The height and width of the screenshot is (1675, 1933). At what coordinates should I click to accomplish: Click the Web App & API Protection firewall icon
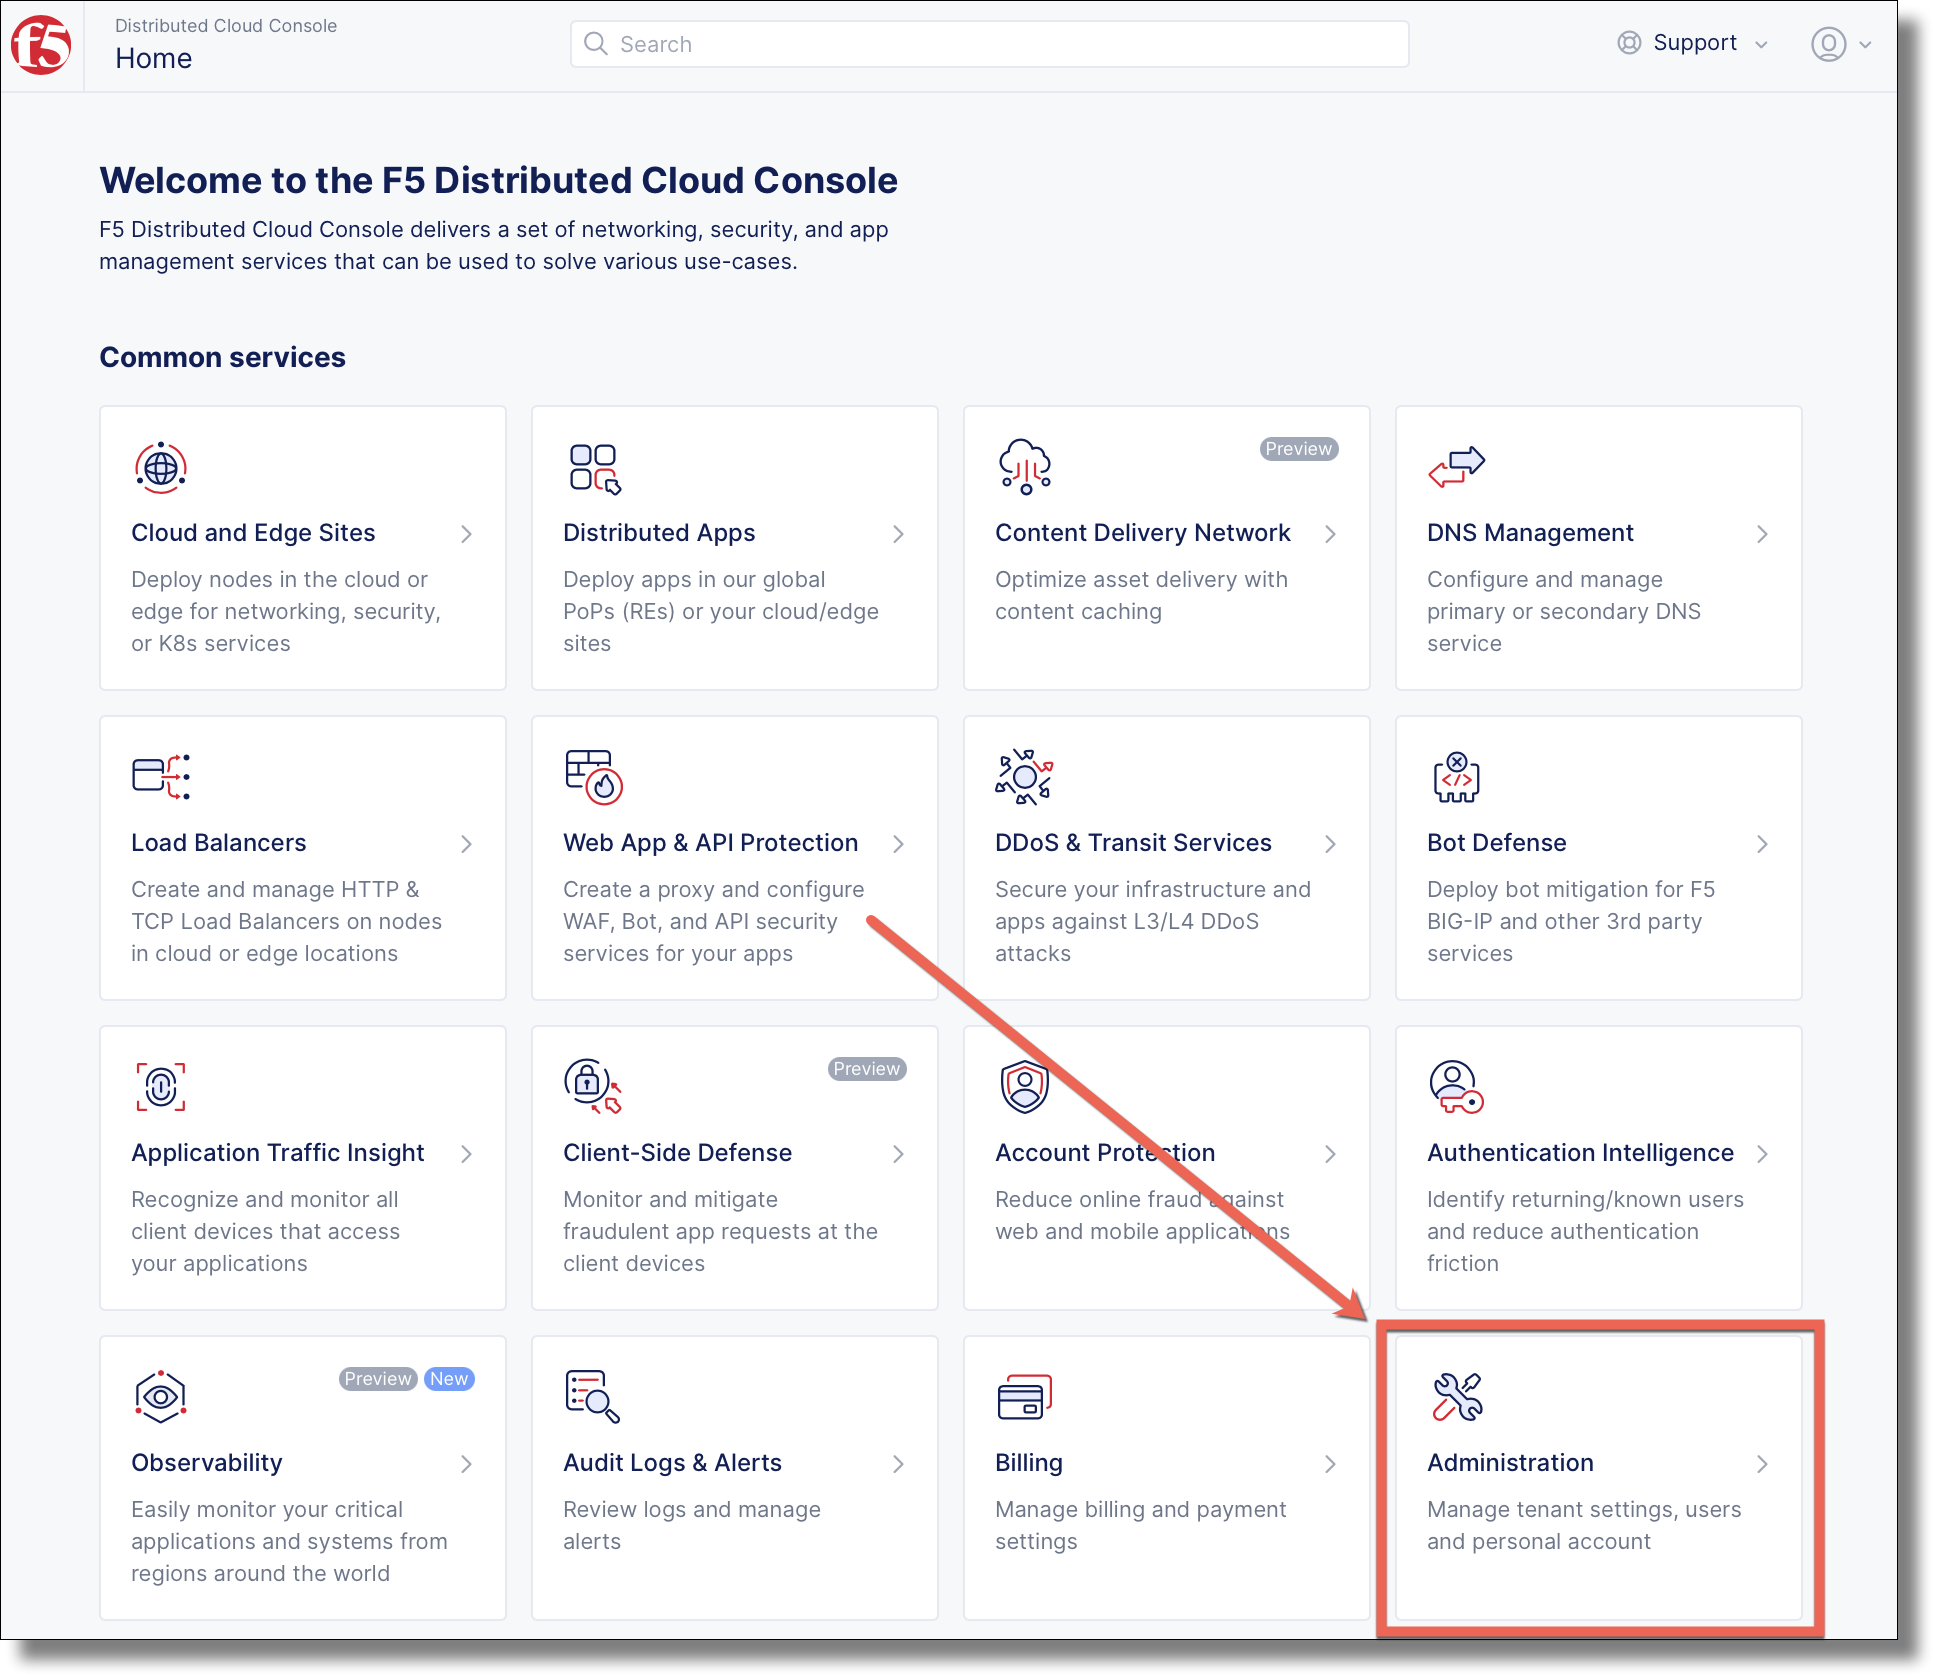[594, 777]
